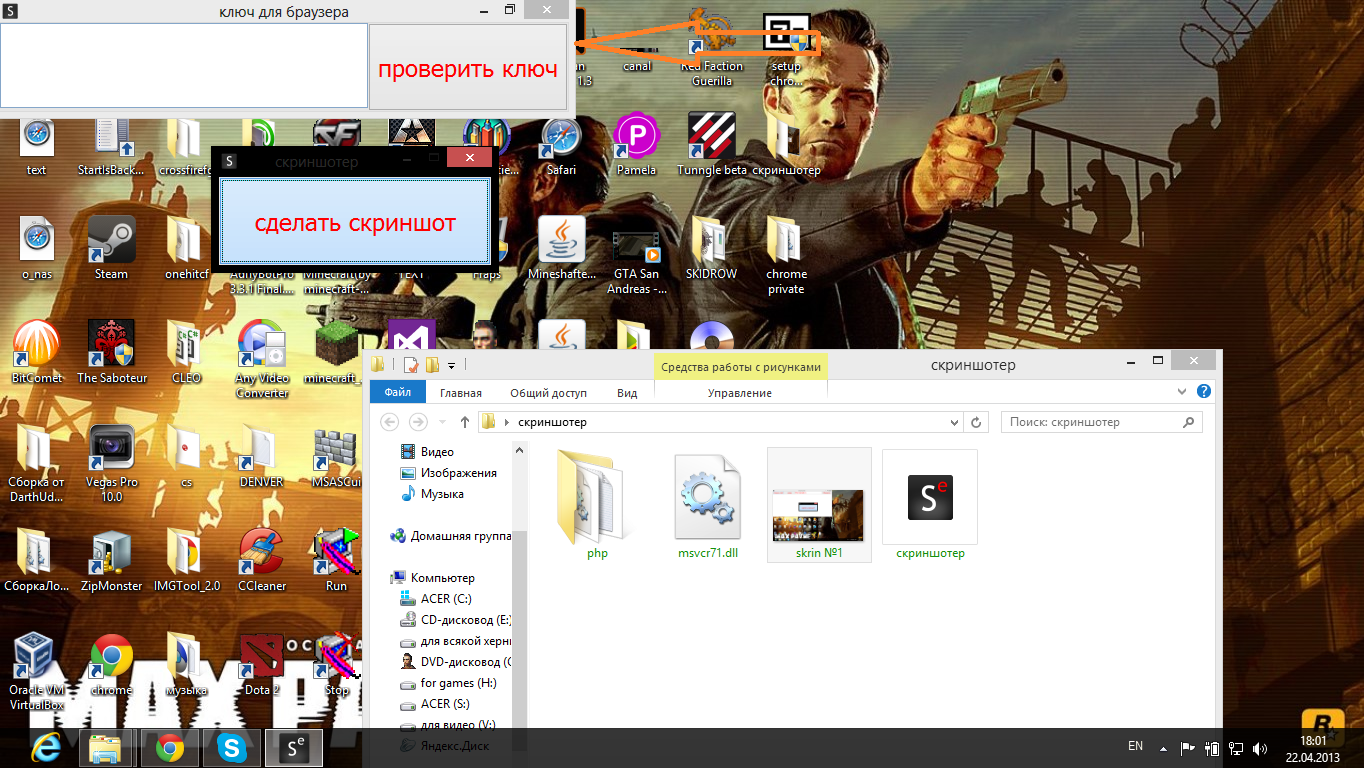Open the 'музыка' desktop folder
Screen dimensions: 1364x768
(x=186, y=664)
